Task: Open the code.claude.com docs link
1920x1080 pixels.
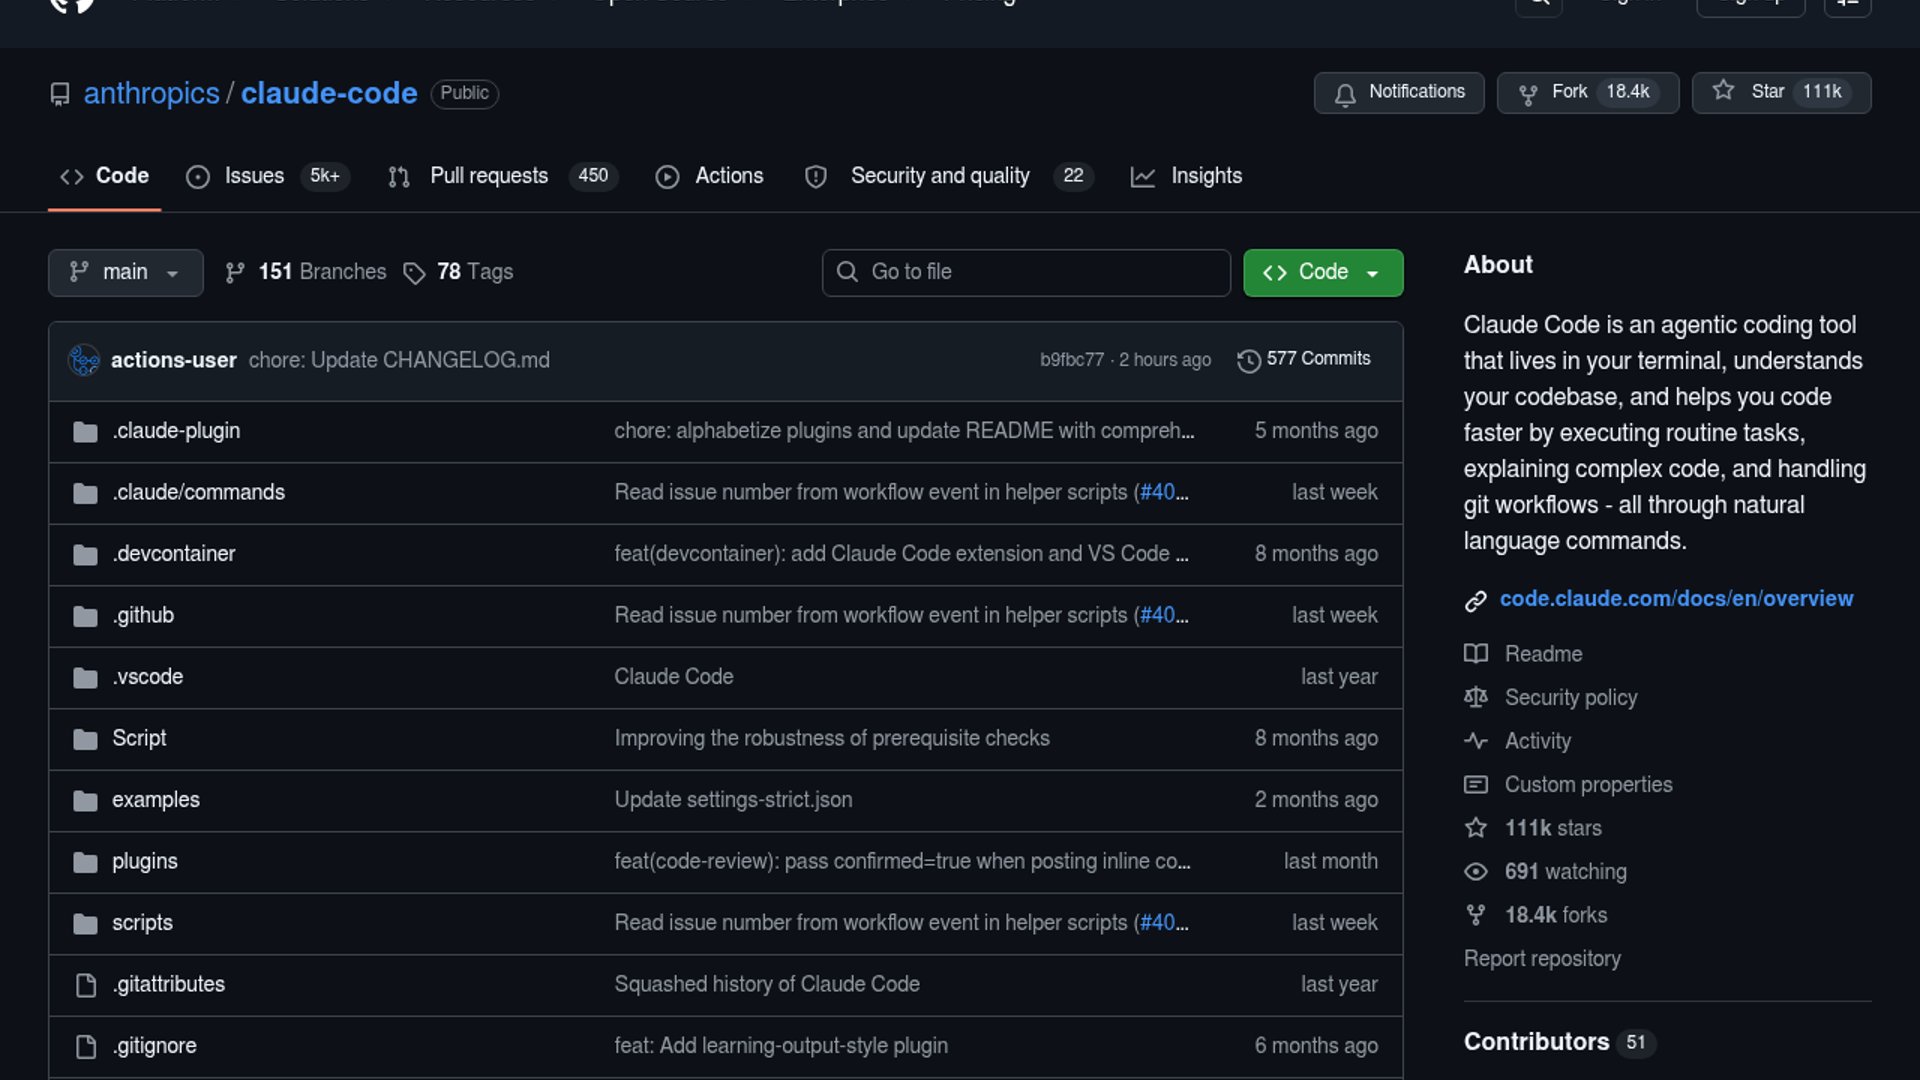Action: (x=1676, y=598)
